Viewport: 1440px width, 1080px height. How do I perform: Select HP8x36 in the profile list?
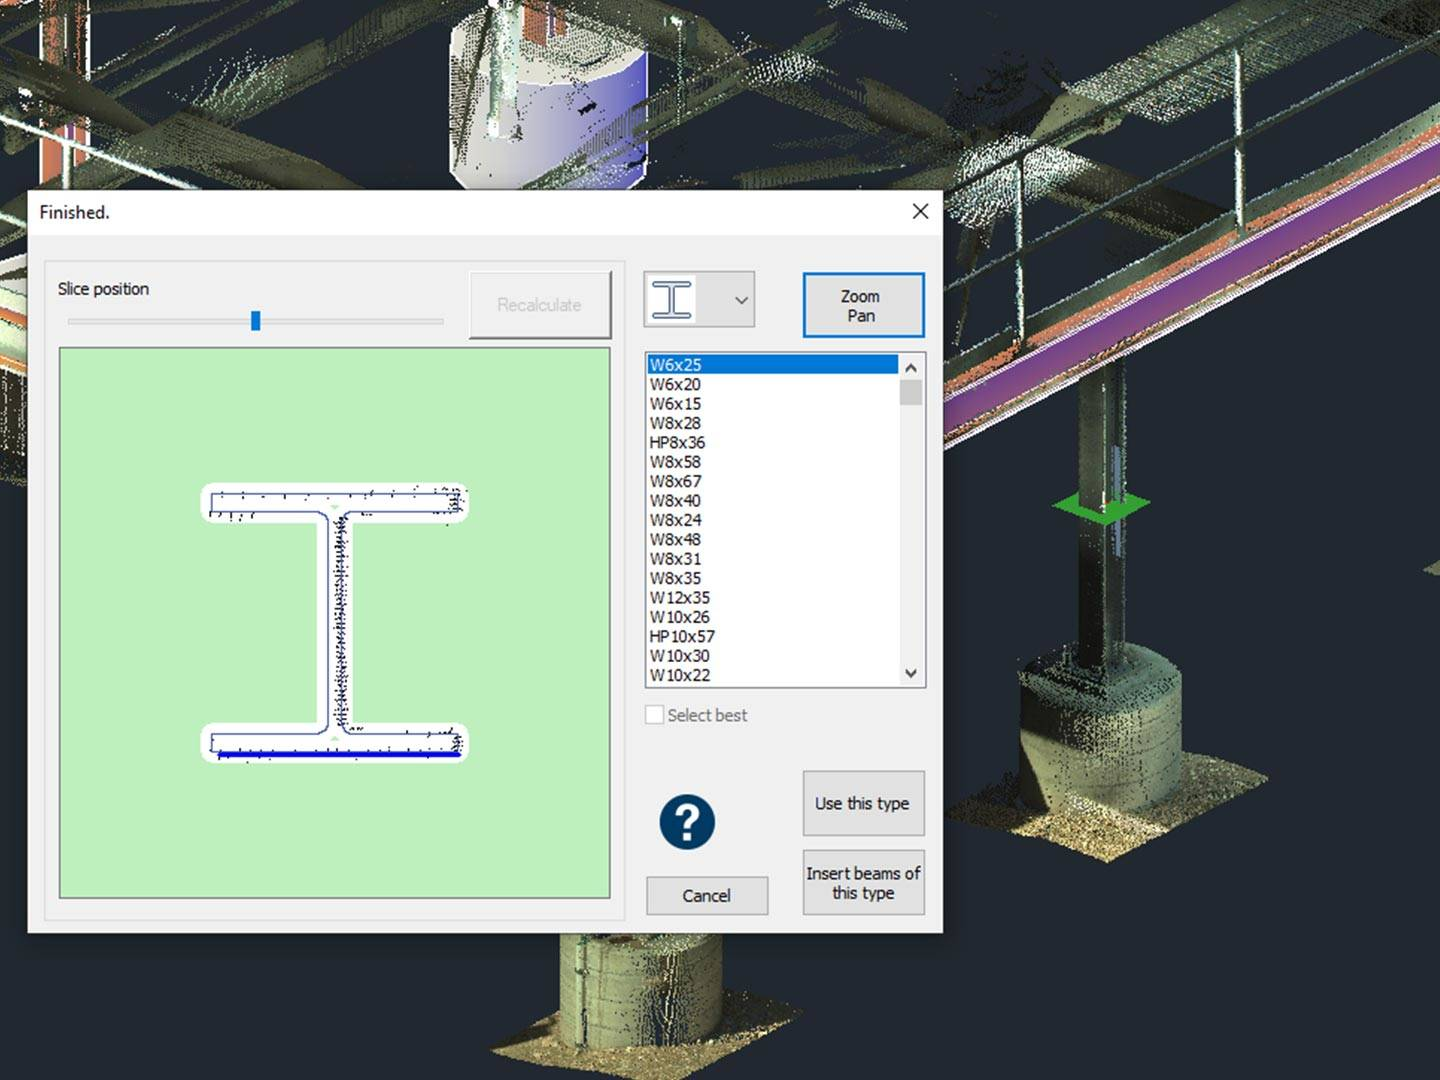tap(773, 442)
